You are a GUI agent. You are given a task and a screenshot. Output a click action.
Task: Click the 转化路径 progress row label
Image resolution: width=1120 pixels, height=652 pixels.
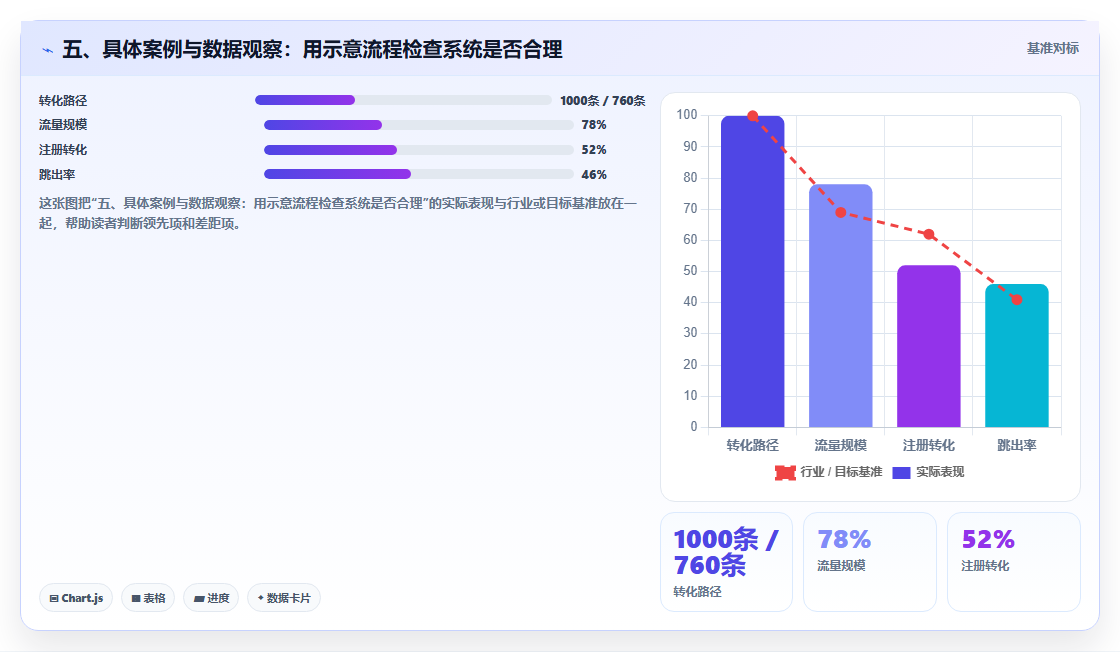(63, 101)
